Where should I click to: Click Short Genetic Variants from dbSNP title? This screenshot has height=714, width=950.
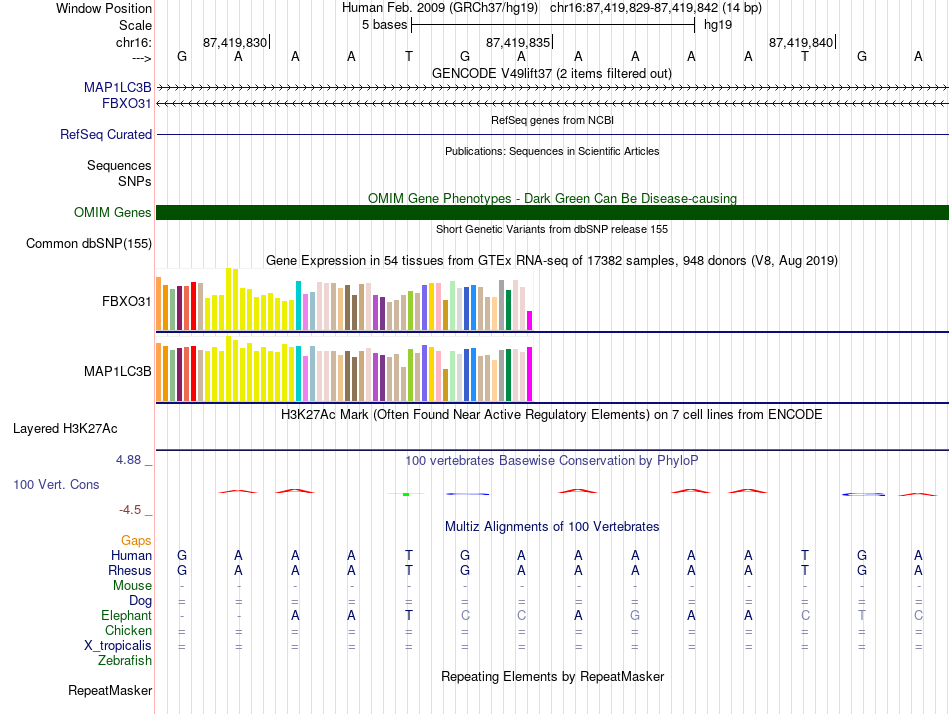(552, 229)
